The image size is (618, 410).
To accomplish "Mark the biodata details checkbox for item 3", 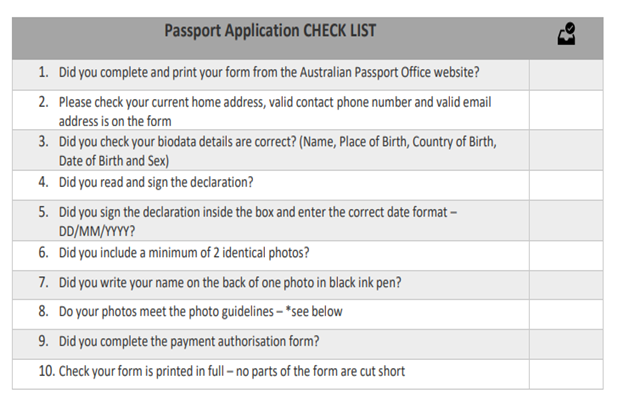I will tap(566, 150).
